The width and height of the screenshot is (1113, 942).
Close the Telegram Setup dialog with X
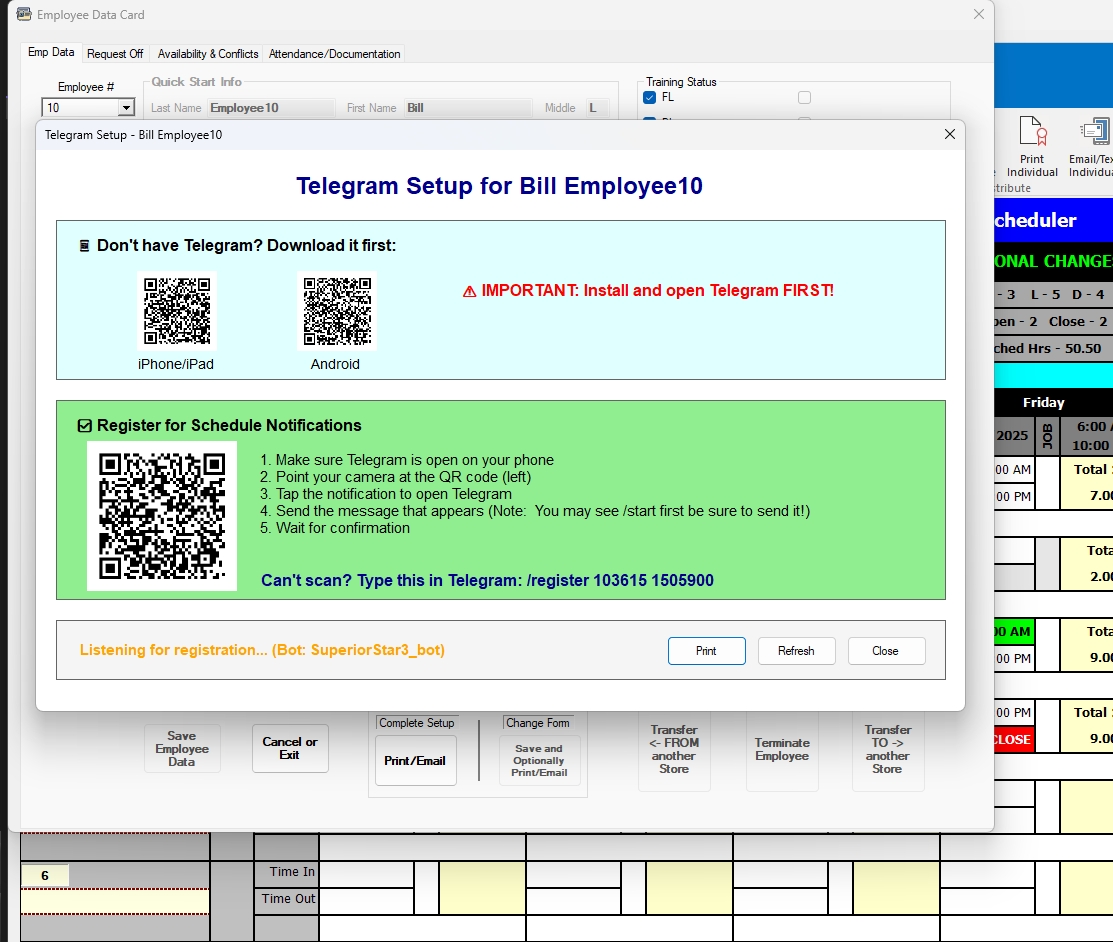950,134
